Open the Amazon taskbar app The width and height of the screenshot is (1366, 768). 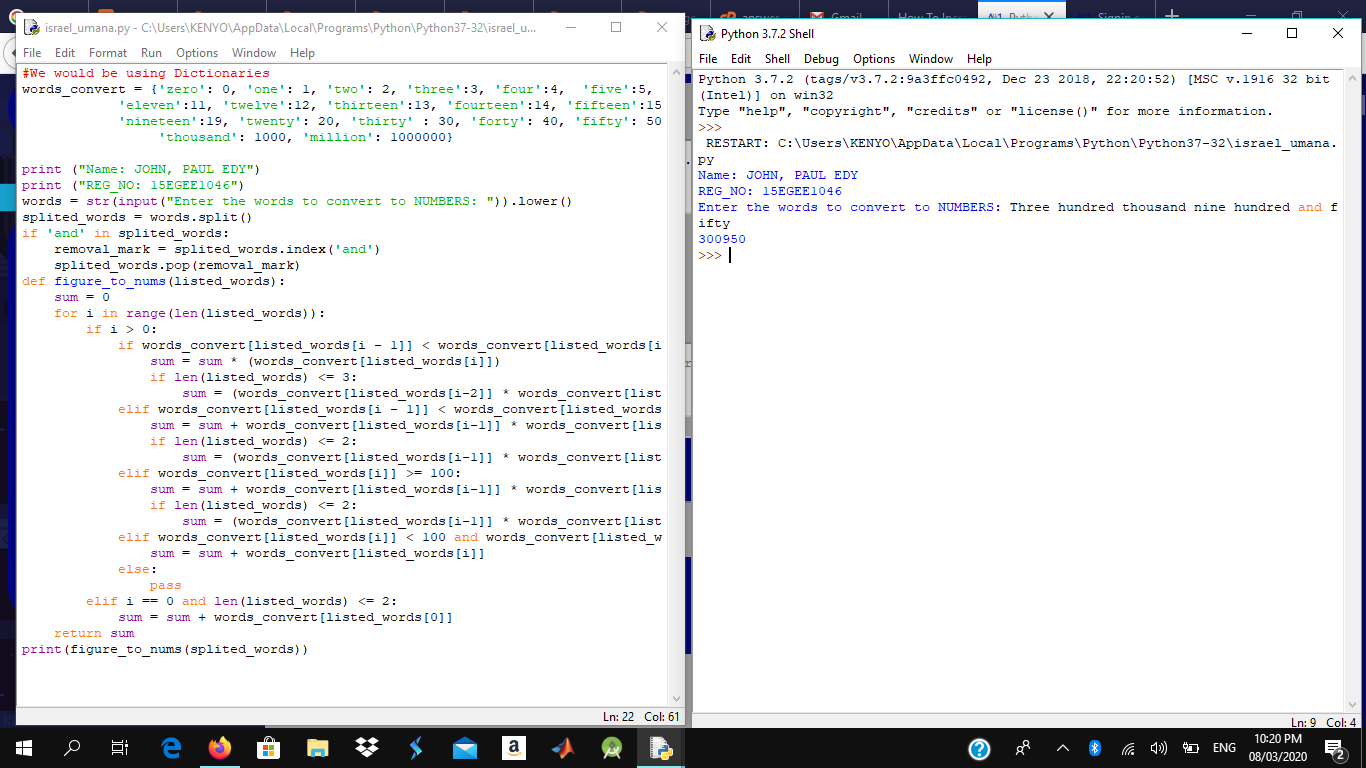click(x=514, y=747)
